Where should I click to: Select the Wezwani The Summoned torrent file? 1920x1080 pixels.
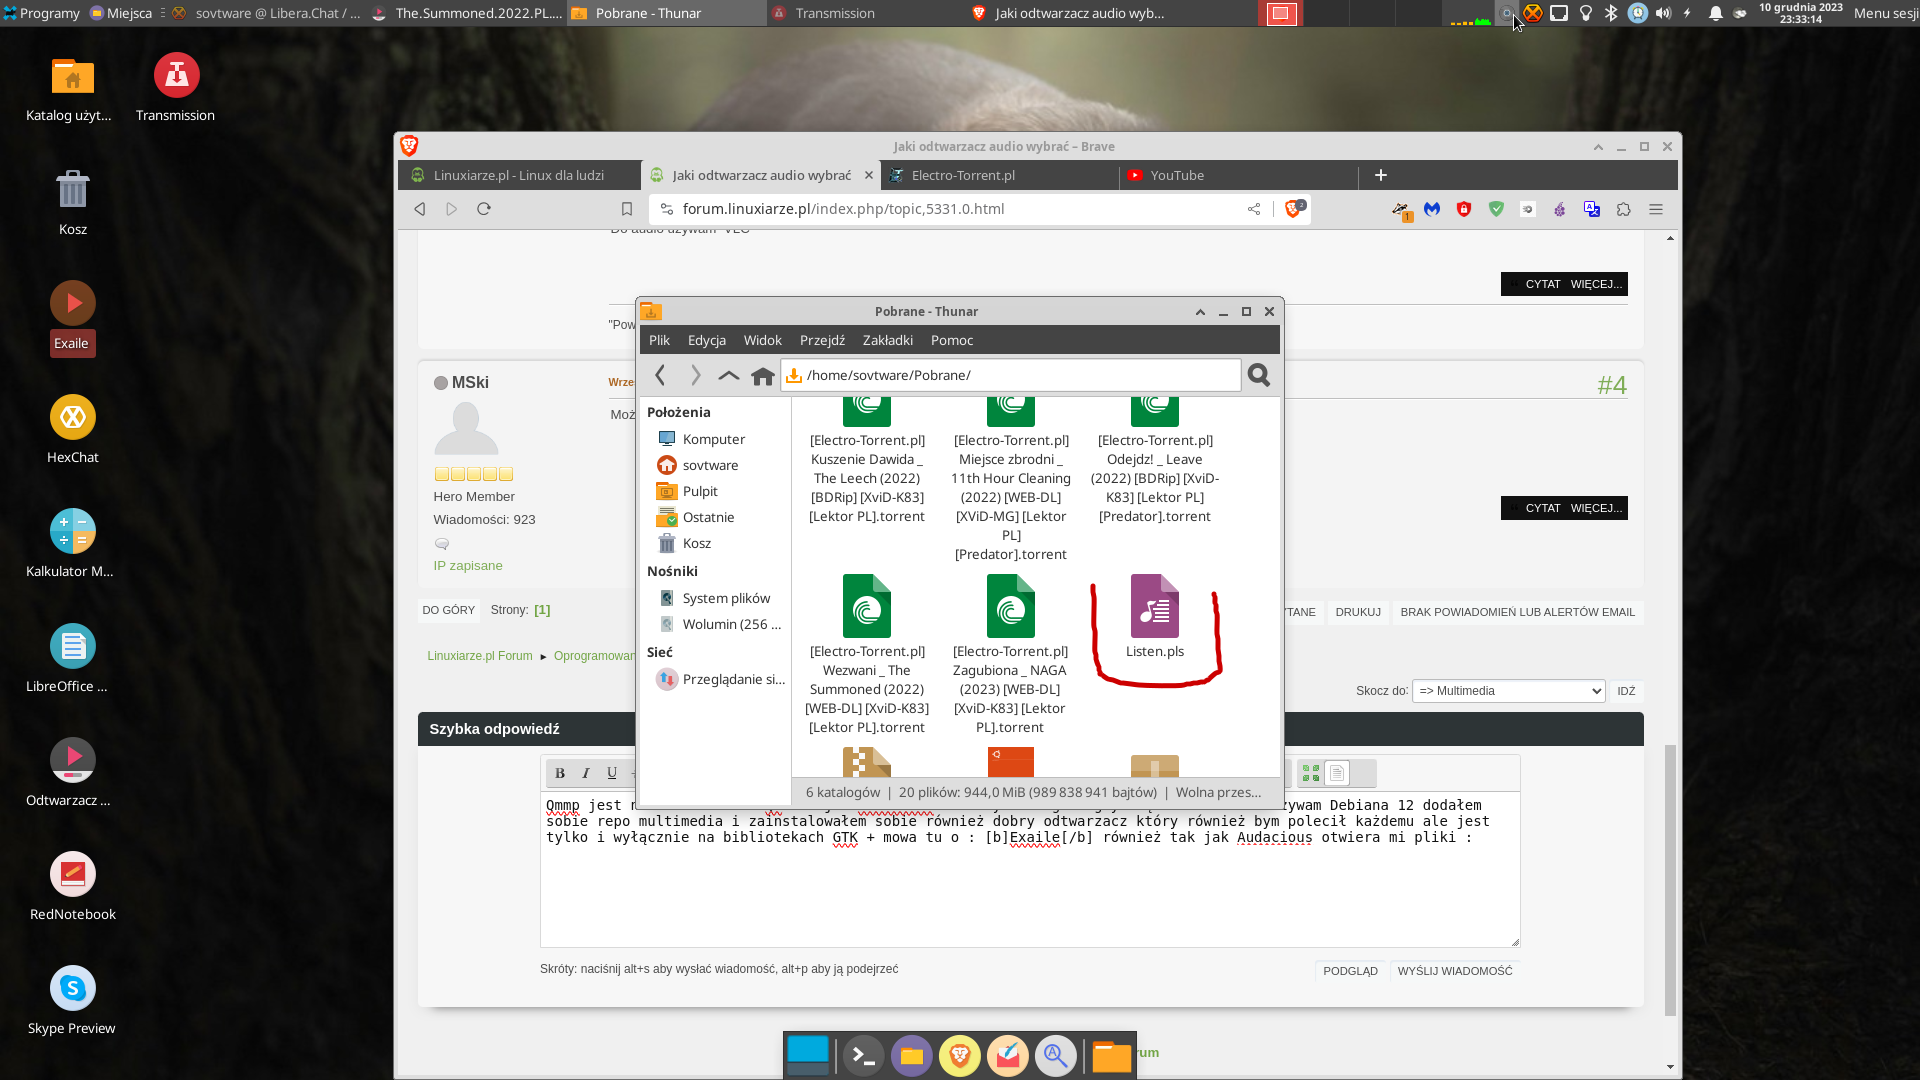click(867, 655)
